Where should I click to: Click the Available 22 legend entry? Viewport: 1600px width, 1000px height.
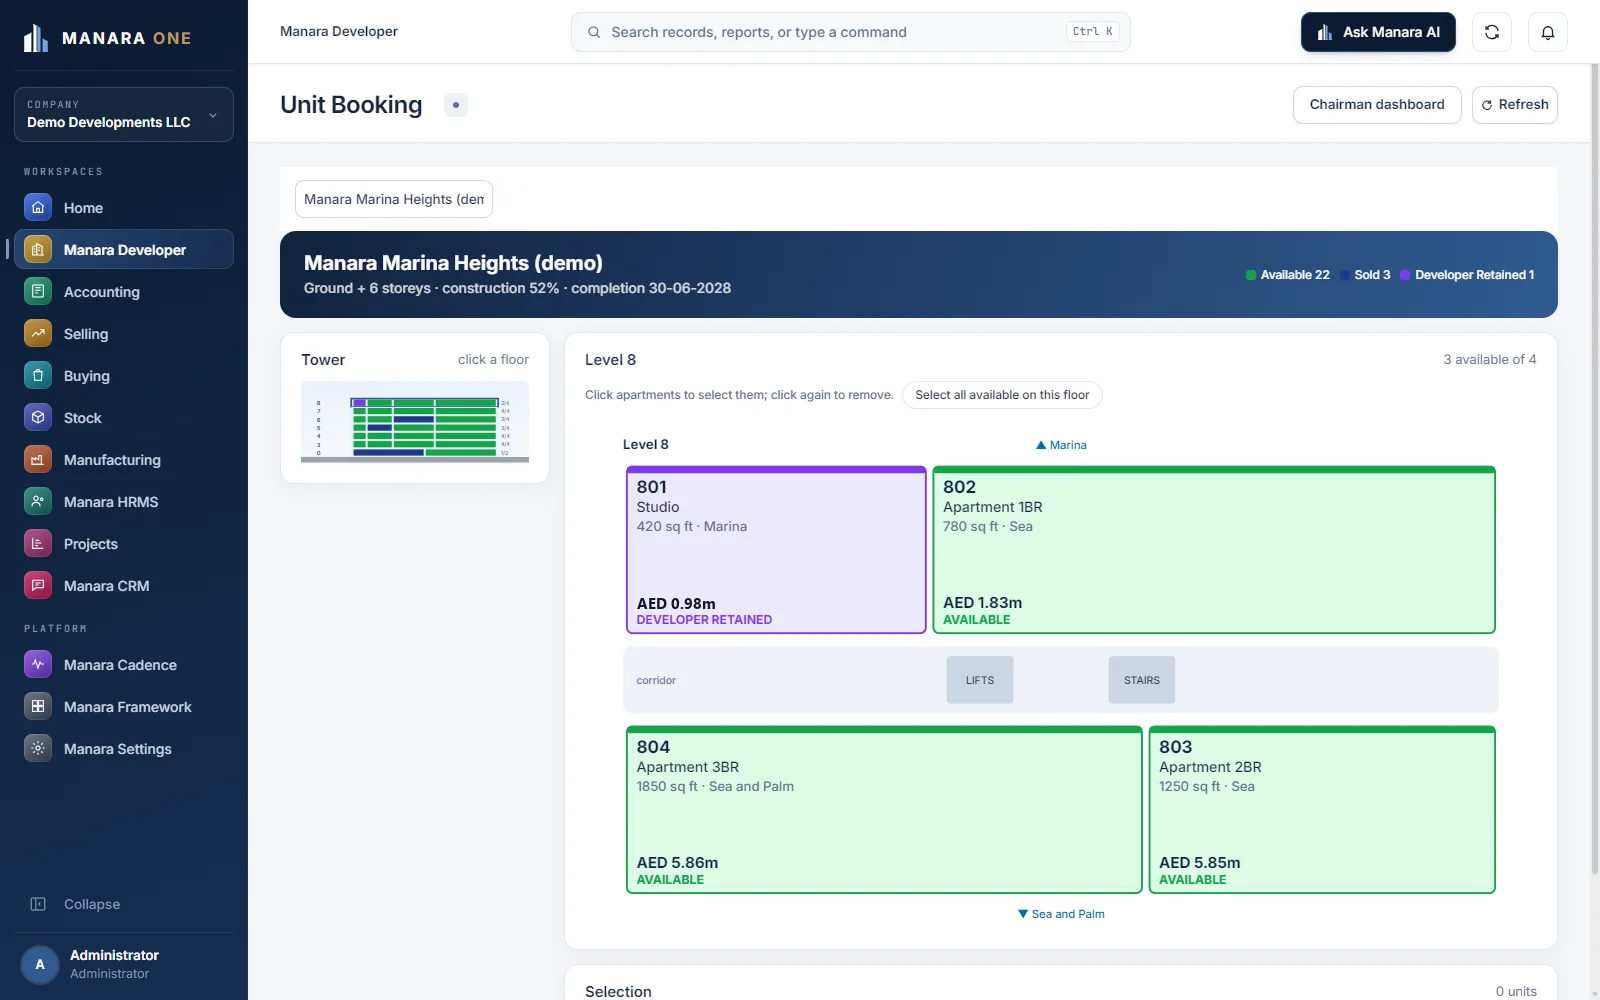pos(1288,275)
